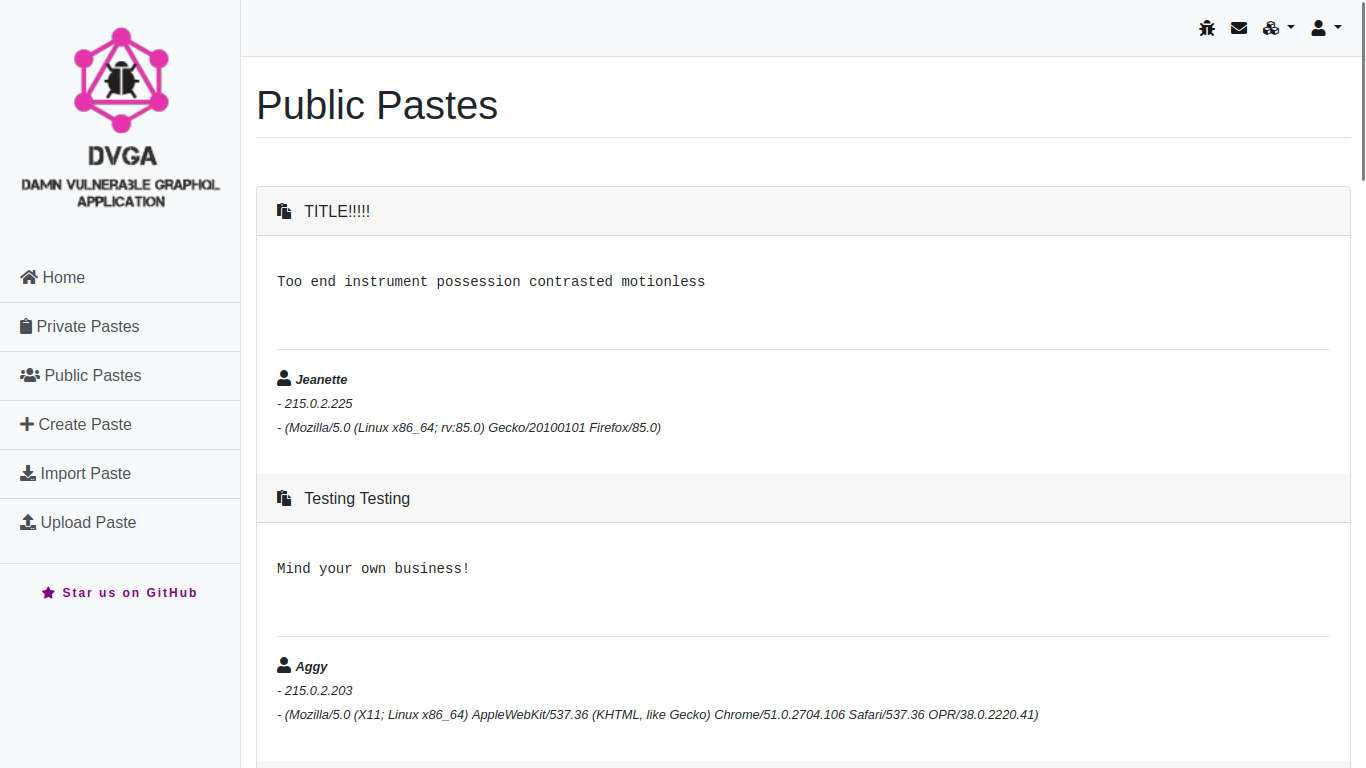
Task: Click the bug icon in top navbar
Action: click(x=1207, y=28)
